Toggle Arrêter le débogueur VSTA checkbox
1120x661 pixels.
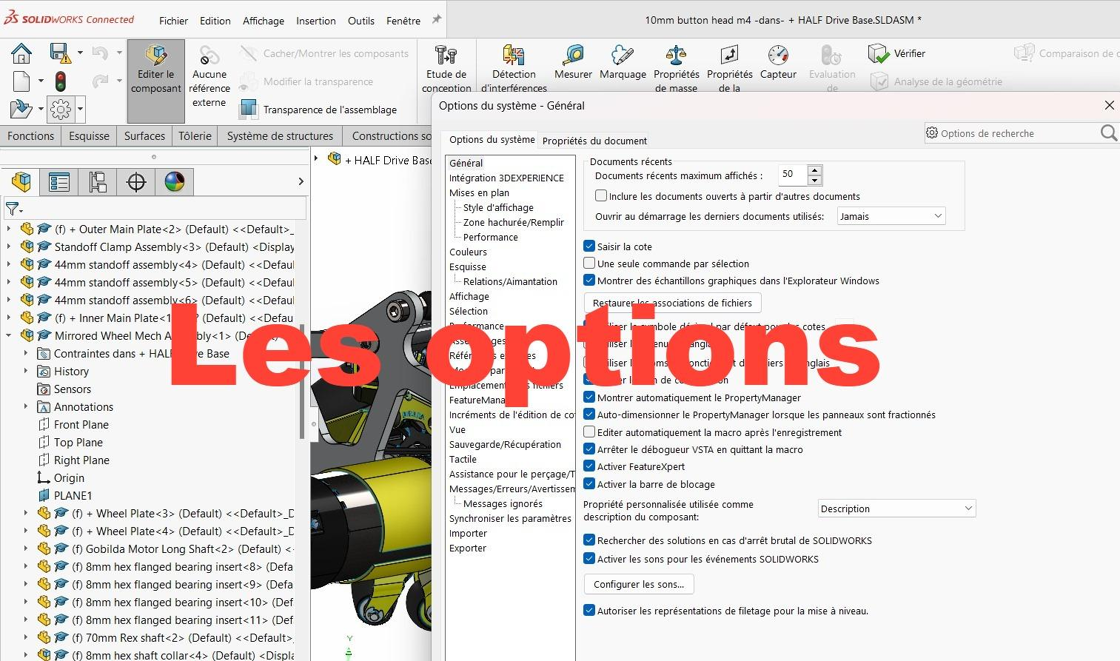coord(589,449)
